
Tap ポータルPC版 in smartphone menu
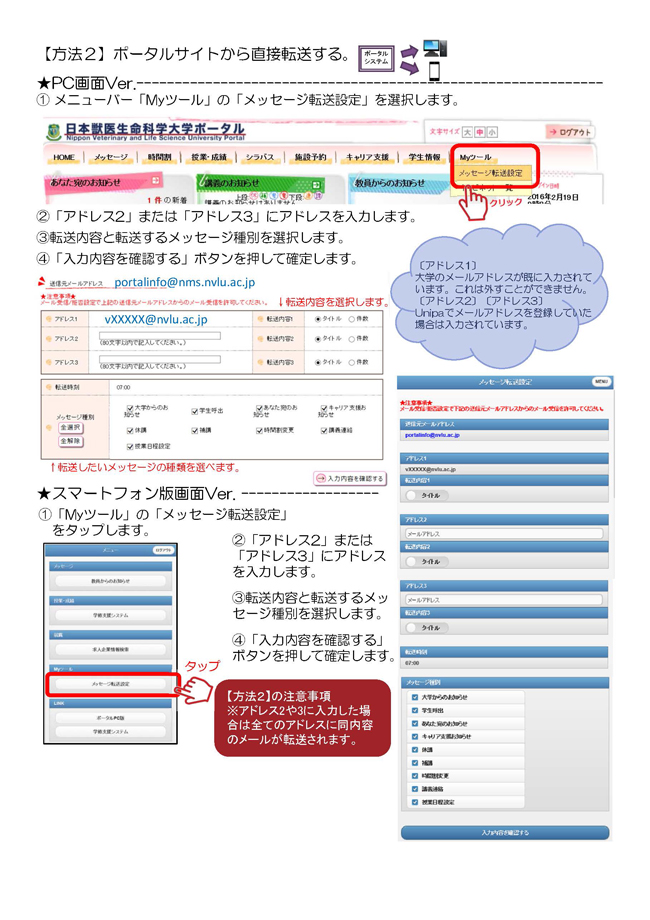click(x=110, y=718)
